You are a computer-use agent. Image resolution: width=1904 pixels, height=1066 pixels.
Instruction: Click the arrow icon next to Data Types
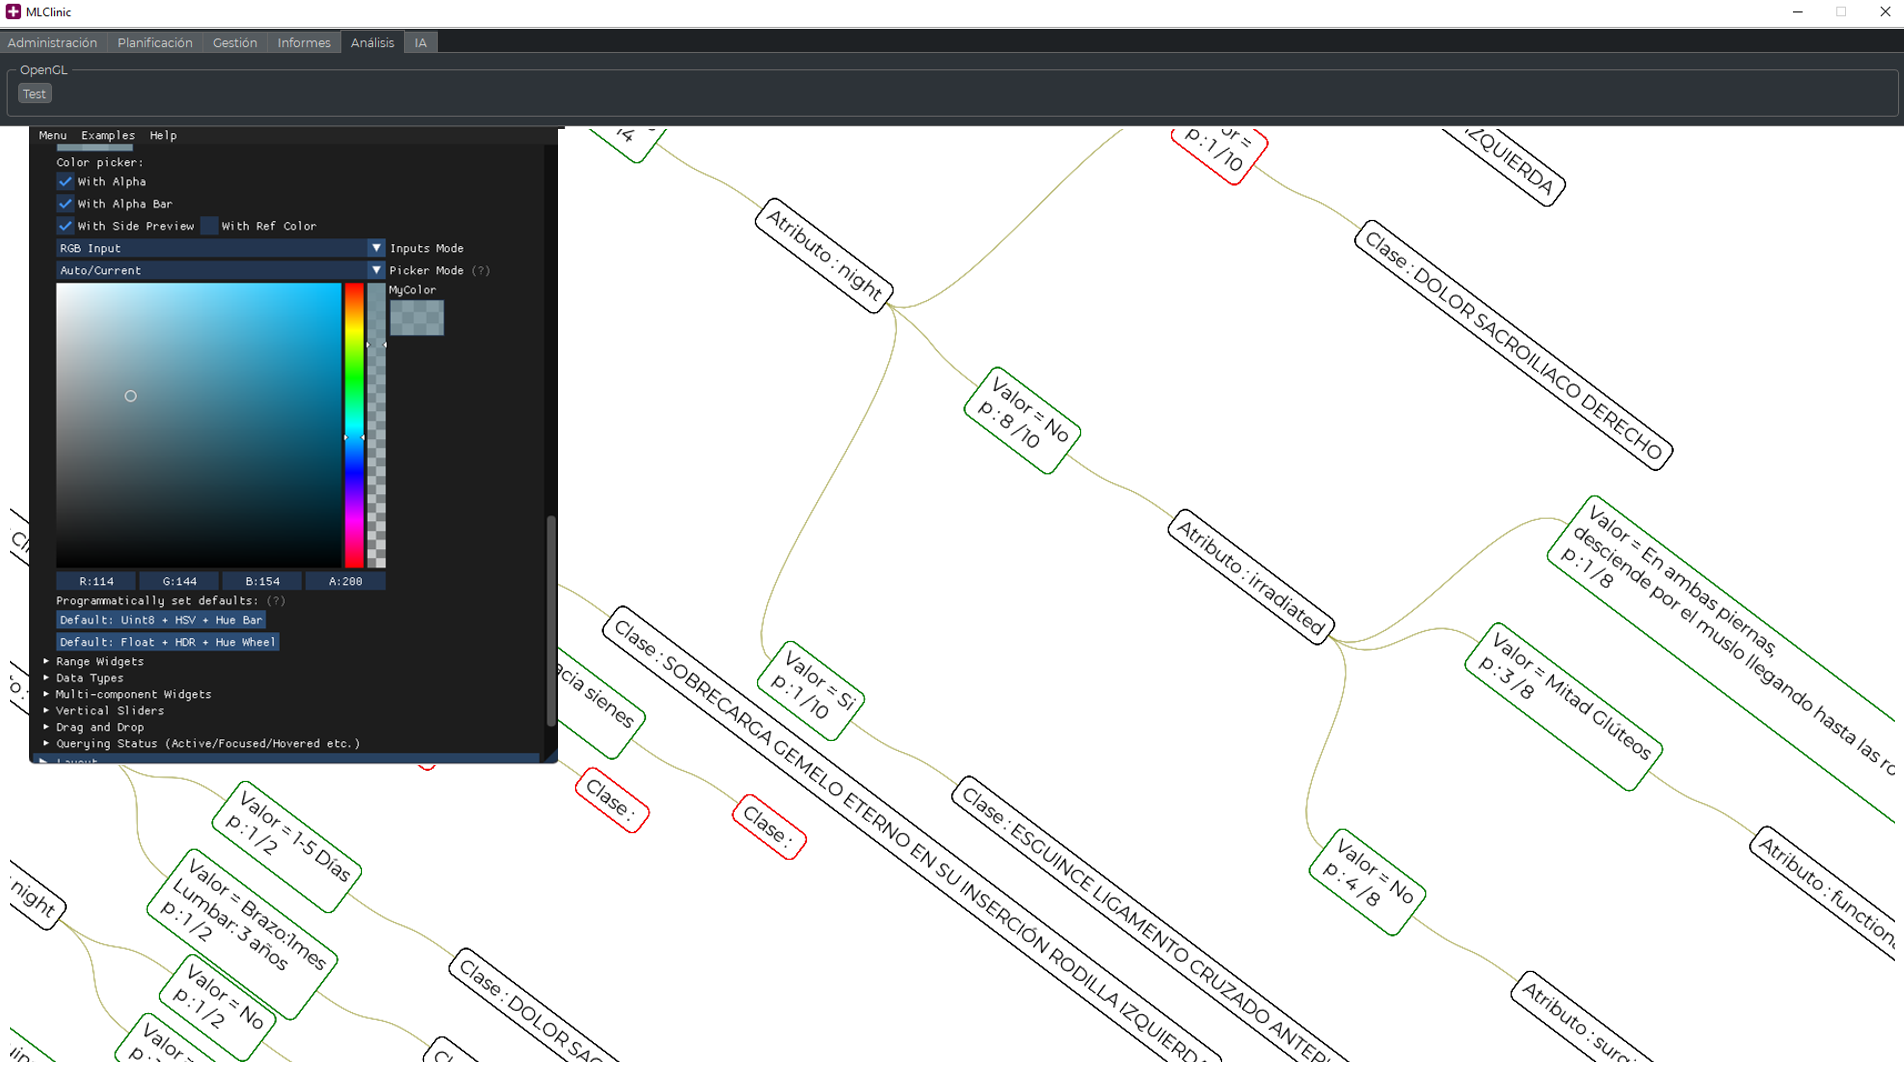point(47,678)
